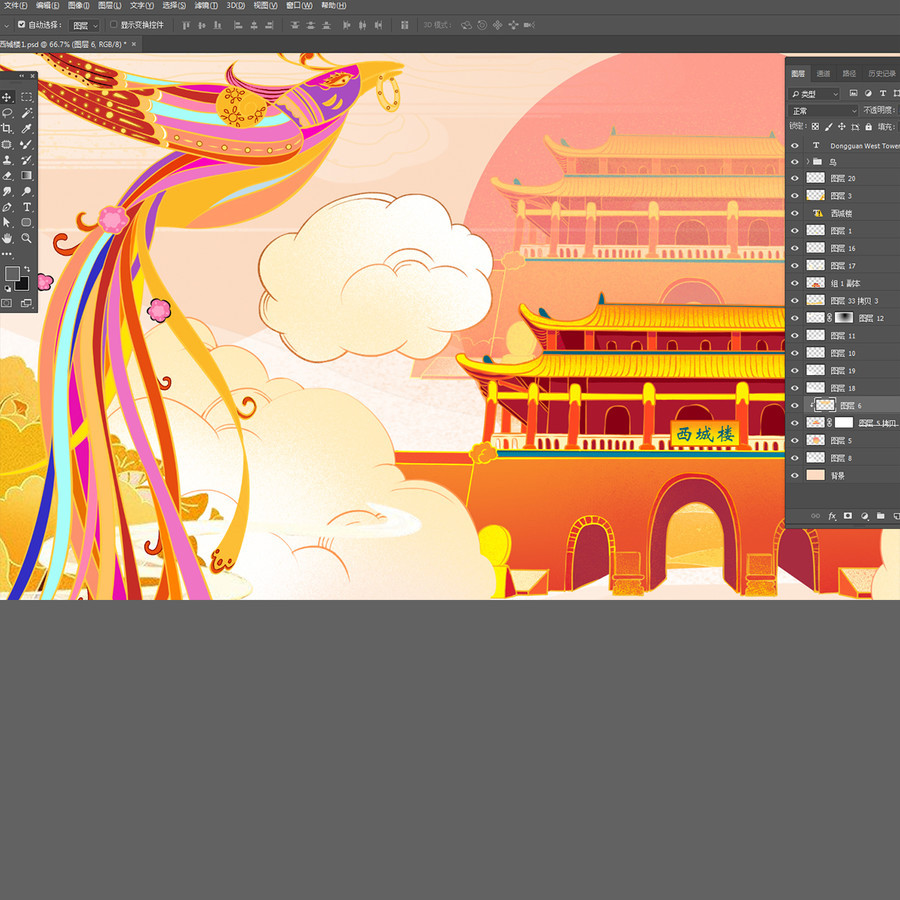Switch to the 通道 tab
The width and height of the screenshot is (900, 900).
pyautogui.click(x=823, y=73)
